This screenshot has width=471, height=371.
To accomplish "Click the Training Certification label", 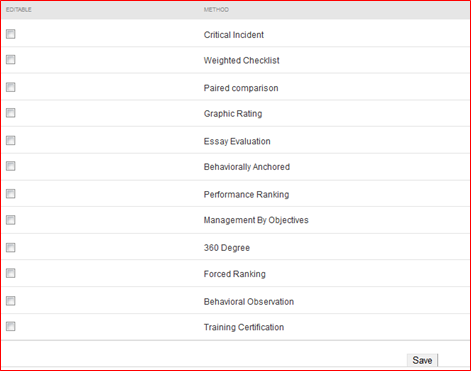I will [244, 327].
